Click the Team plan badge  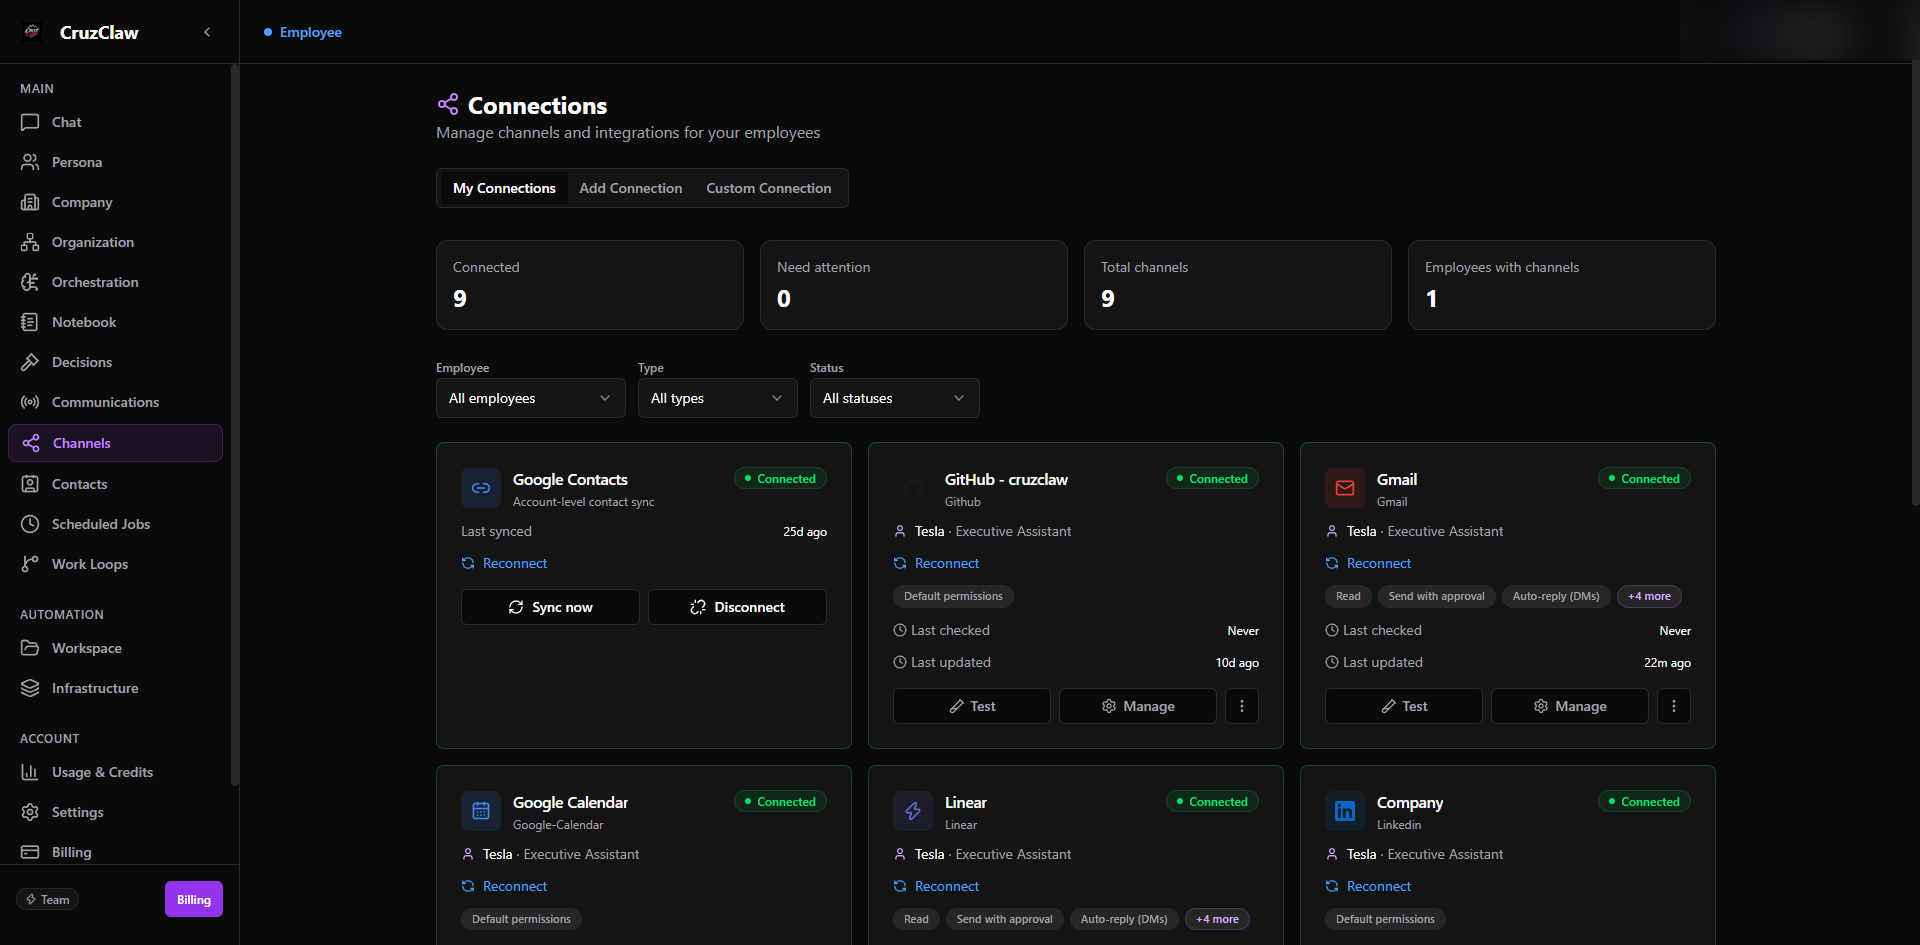(47, 899)
